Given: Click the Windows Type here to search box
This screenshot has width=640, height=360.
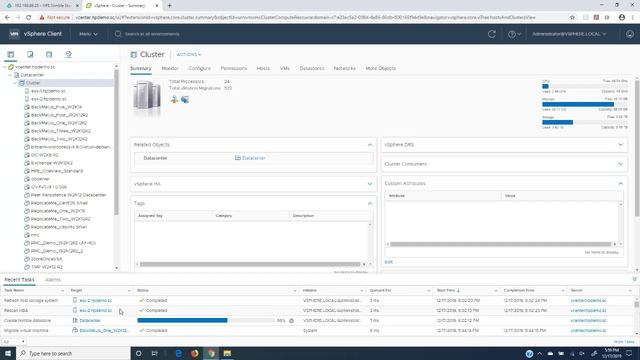Looking at the screenshot, I should coord(73,353).
